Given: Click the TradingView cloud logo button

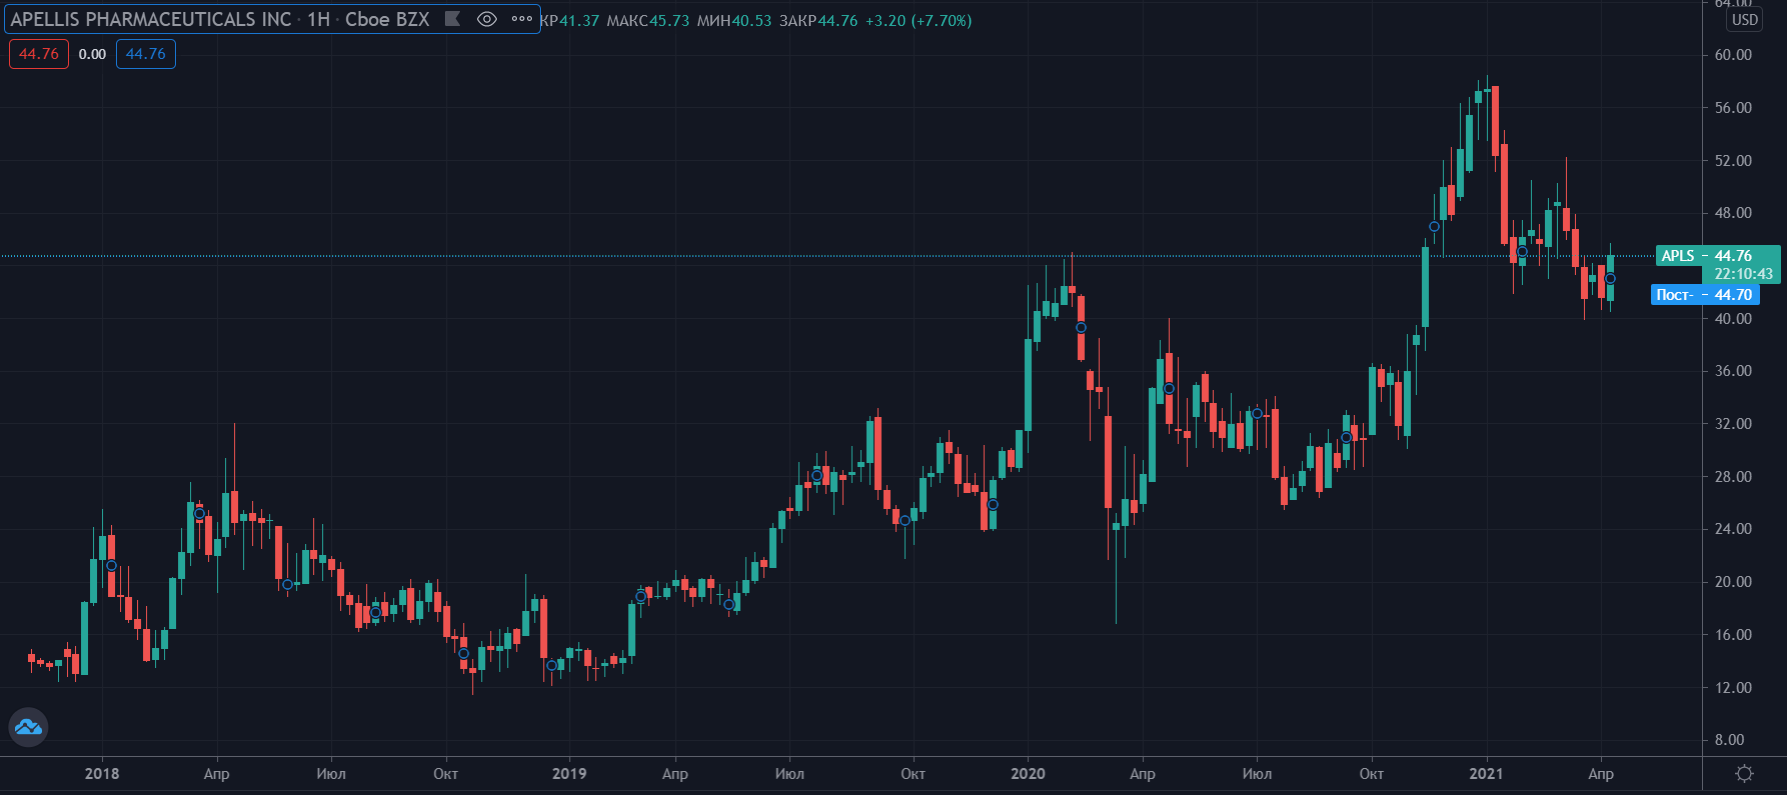Looking at the screenshot, I should coord(28,727).
